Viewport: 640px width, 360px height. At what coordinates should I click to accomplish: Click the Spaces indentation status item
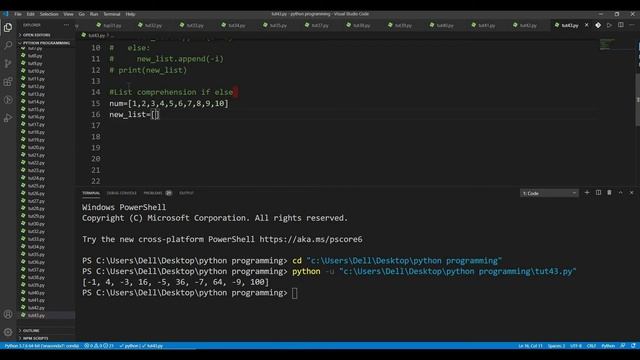(556, 346)
